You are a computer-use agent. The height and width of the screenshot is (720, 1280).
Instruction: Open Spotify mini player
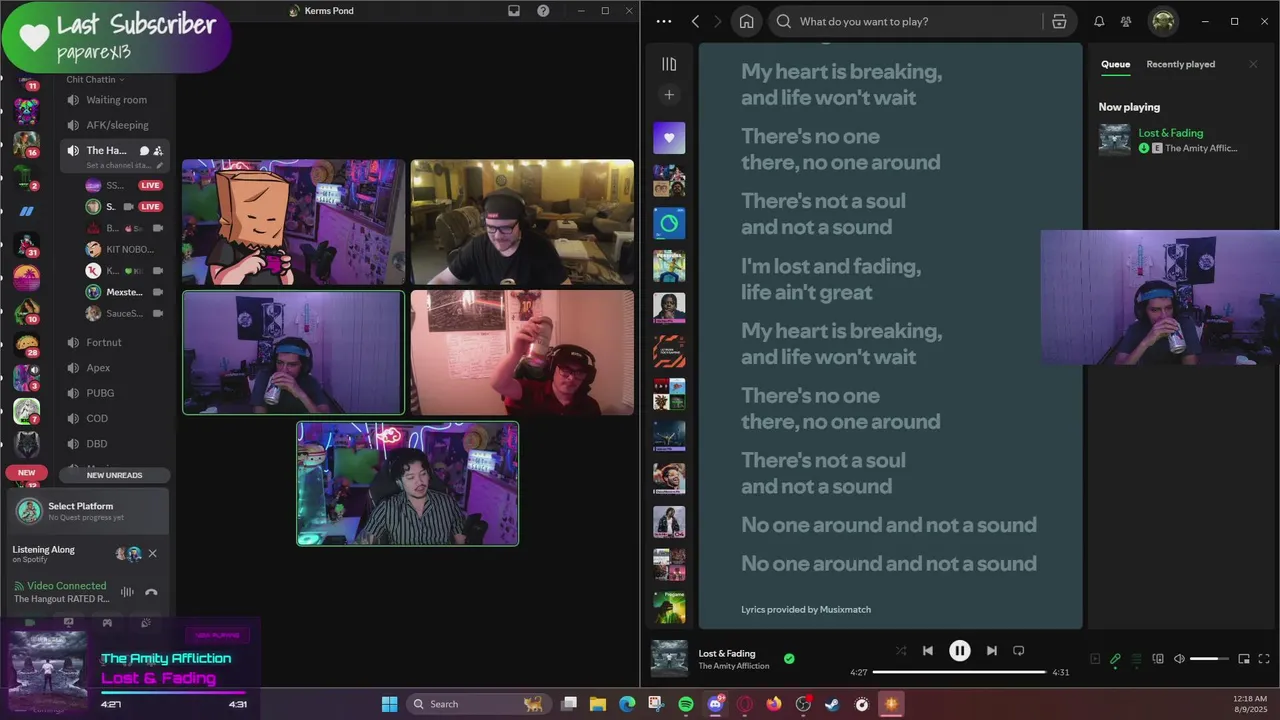pyautogui.click(x=1244, y=659)
